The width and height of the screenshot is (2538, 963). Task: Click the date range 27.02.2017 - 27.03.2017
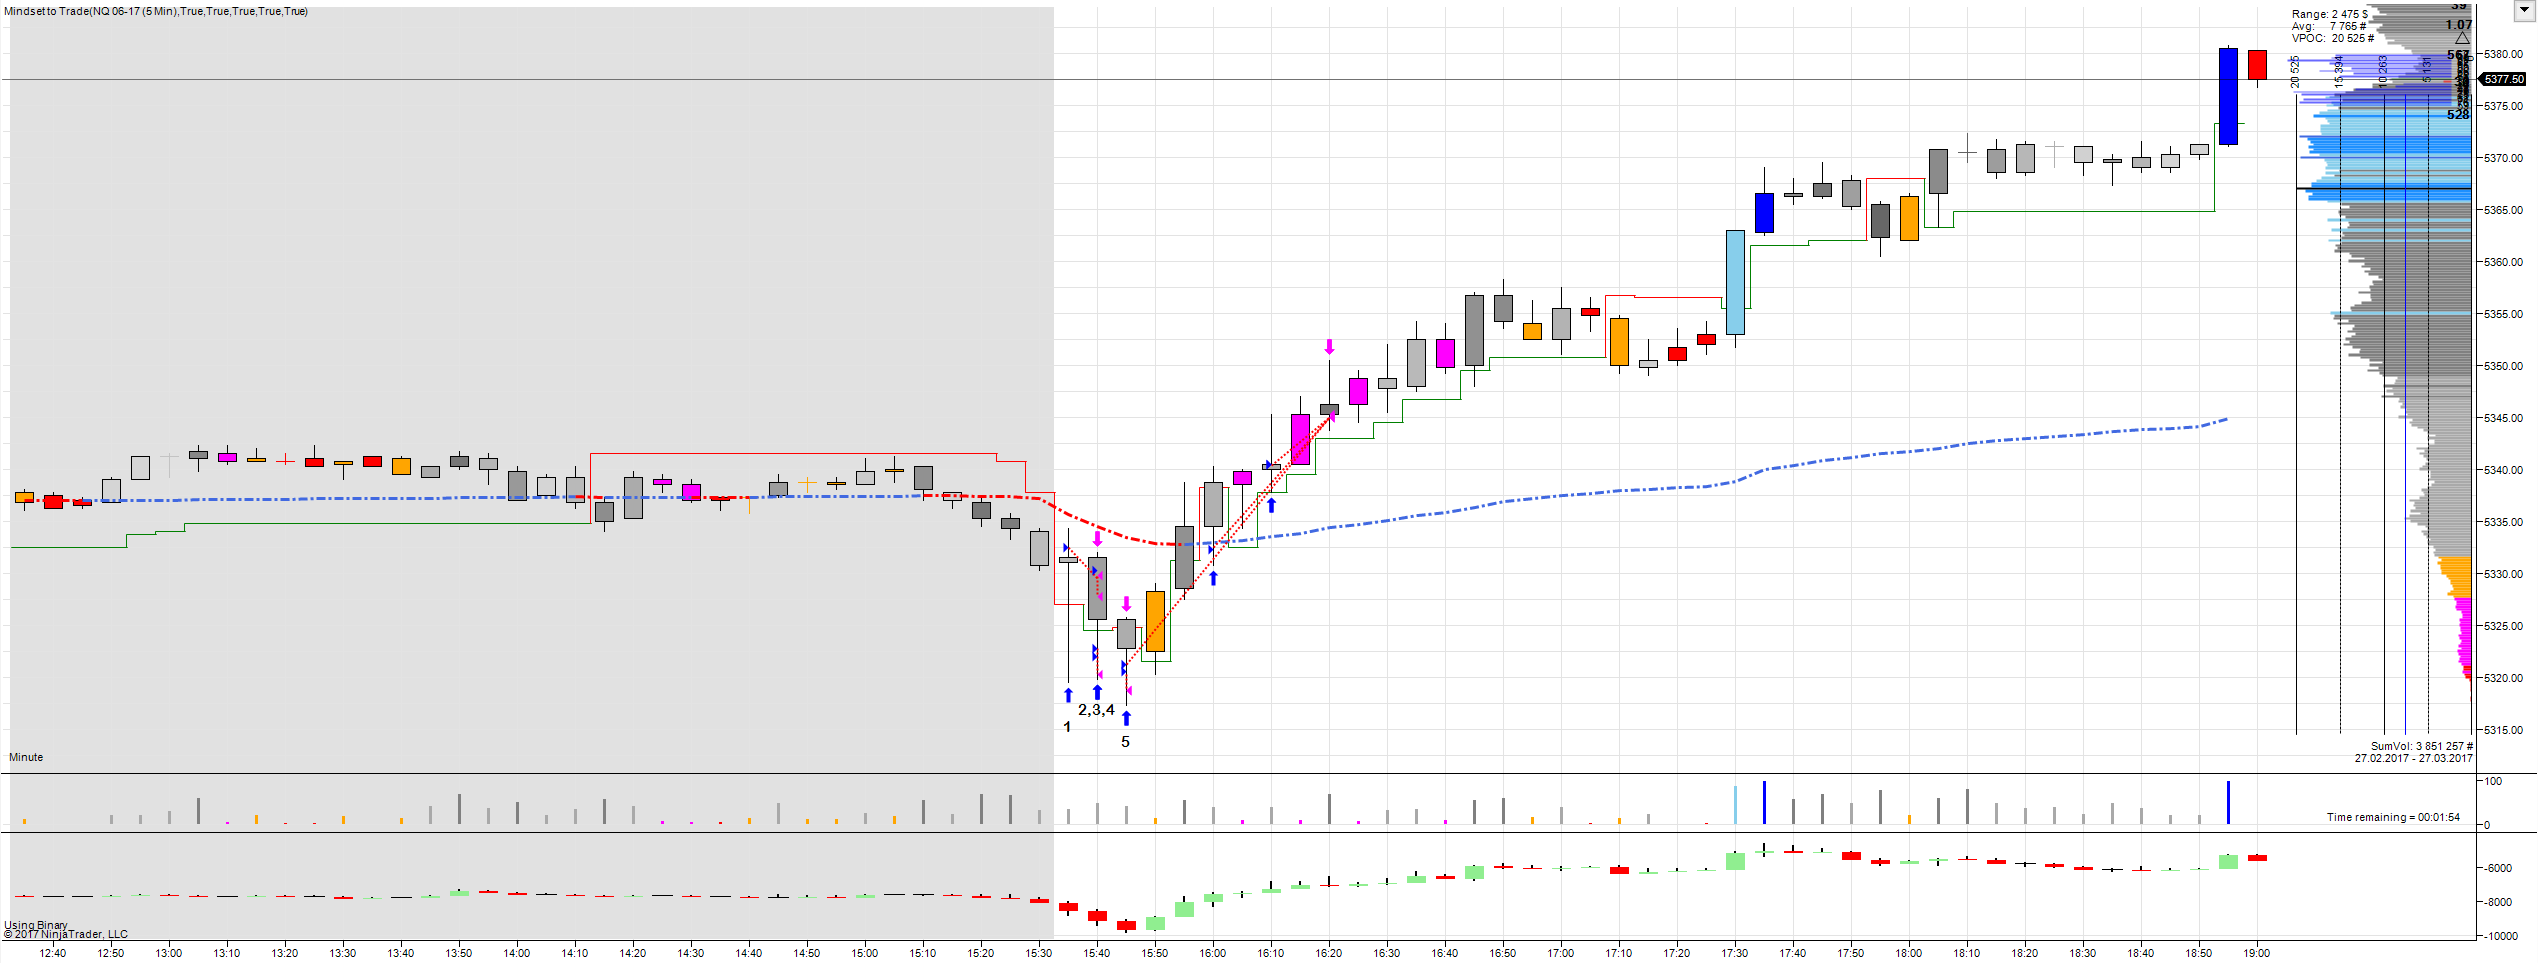[x=2413, y=758]
